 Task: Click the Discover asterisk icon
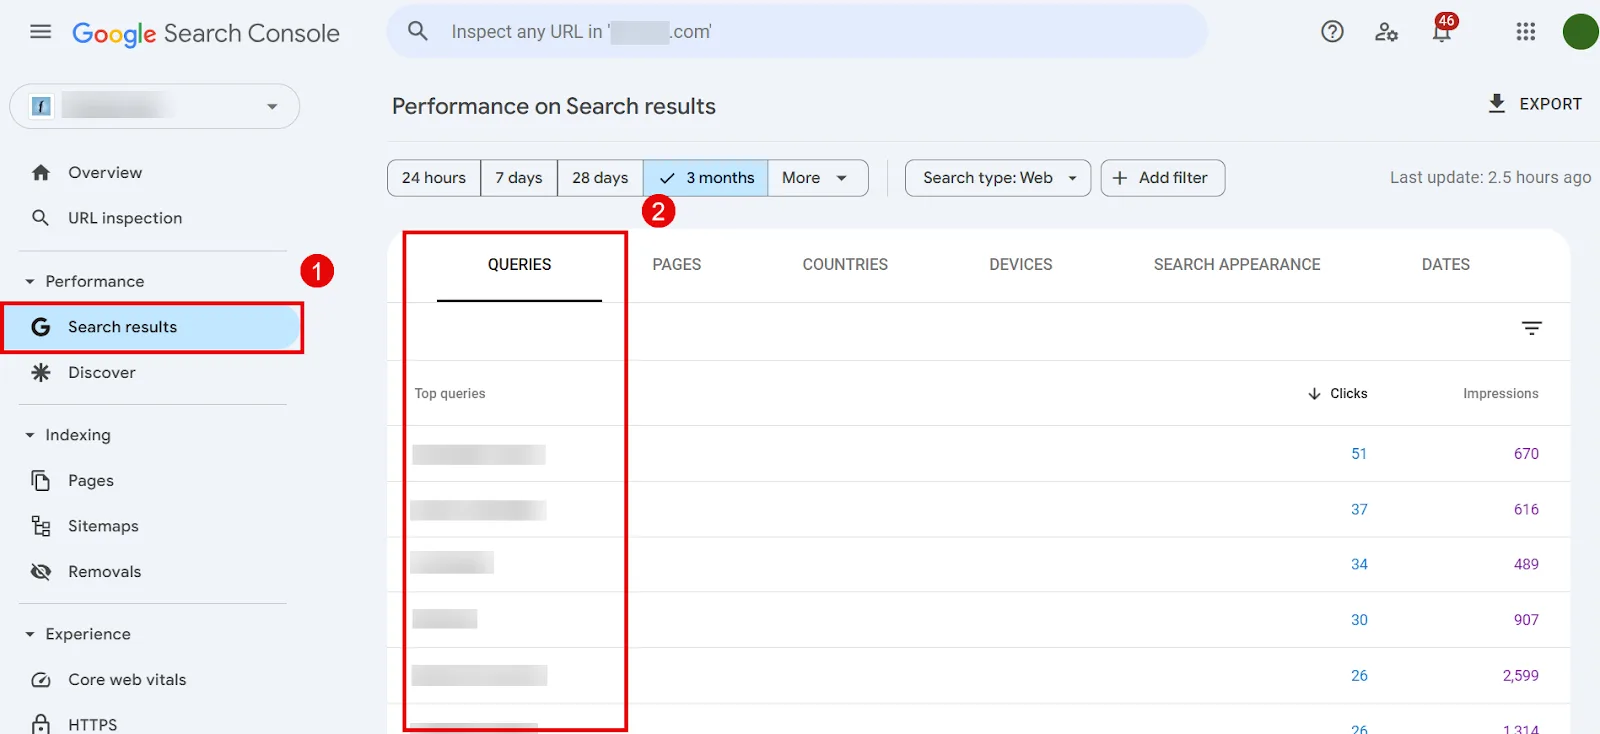point(41,373)
